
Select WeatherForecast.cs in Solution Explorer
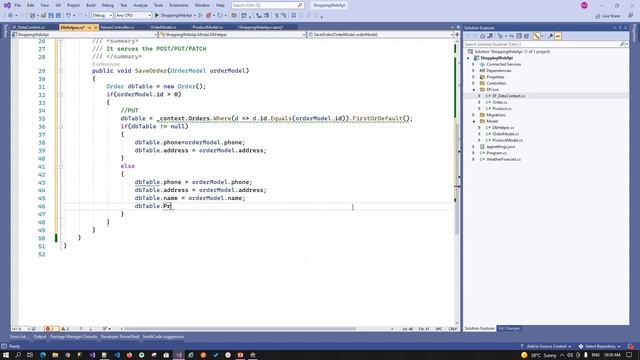[503, 159]
